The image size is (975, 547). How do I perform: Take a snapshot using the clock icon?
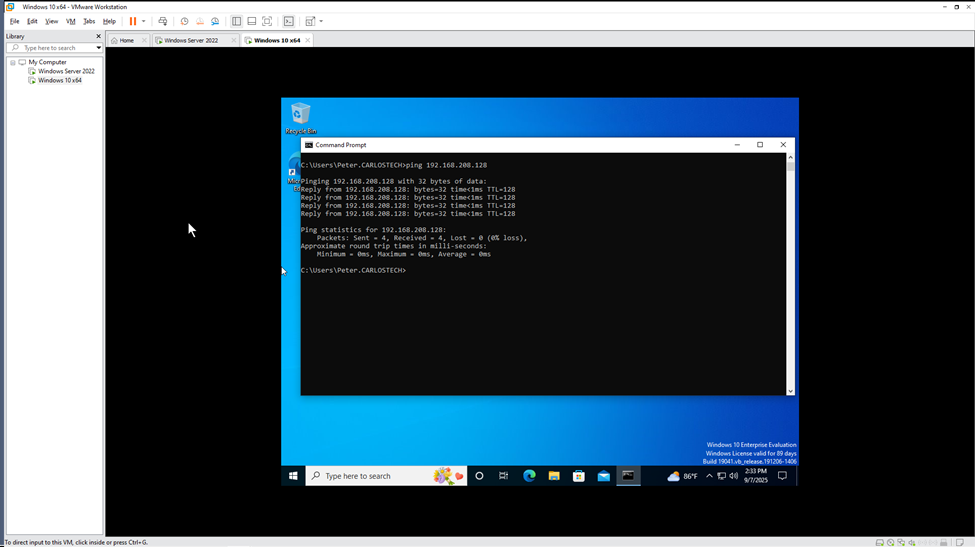tap(184, 21)
